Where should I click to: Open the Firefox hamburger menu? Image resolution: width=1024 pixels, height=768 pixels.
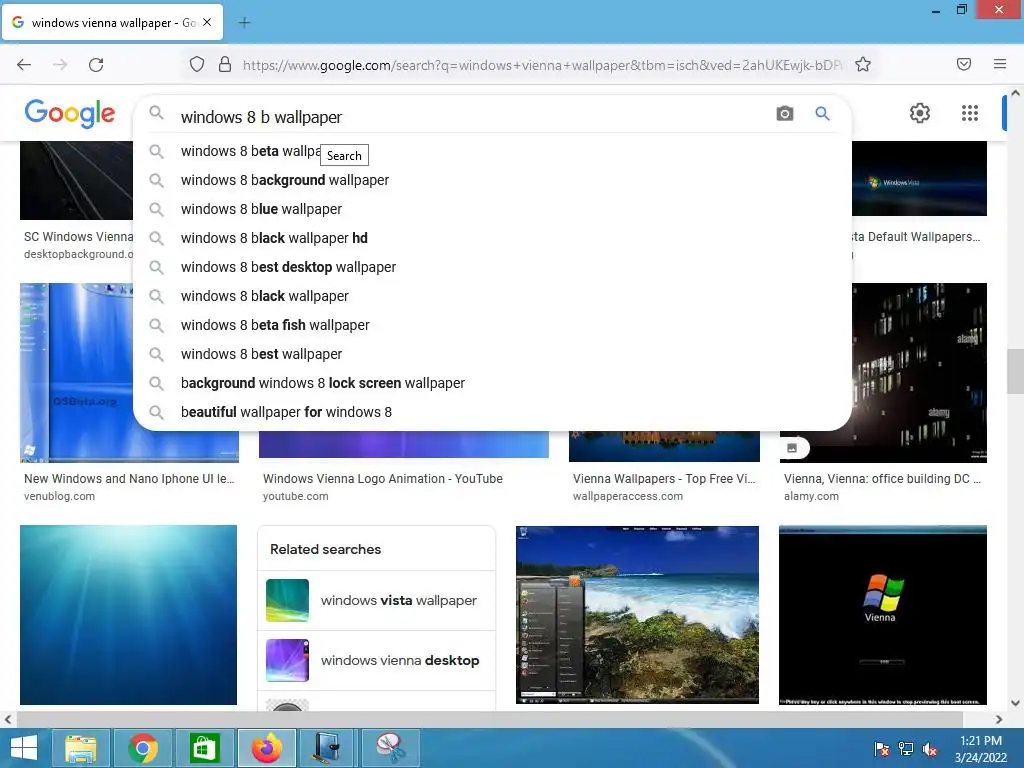(1000, 64)
